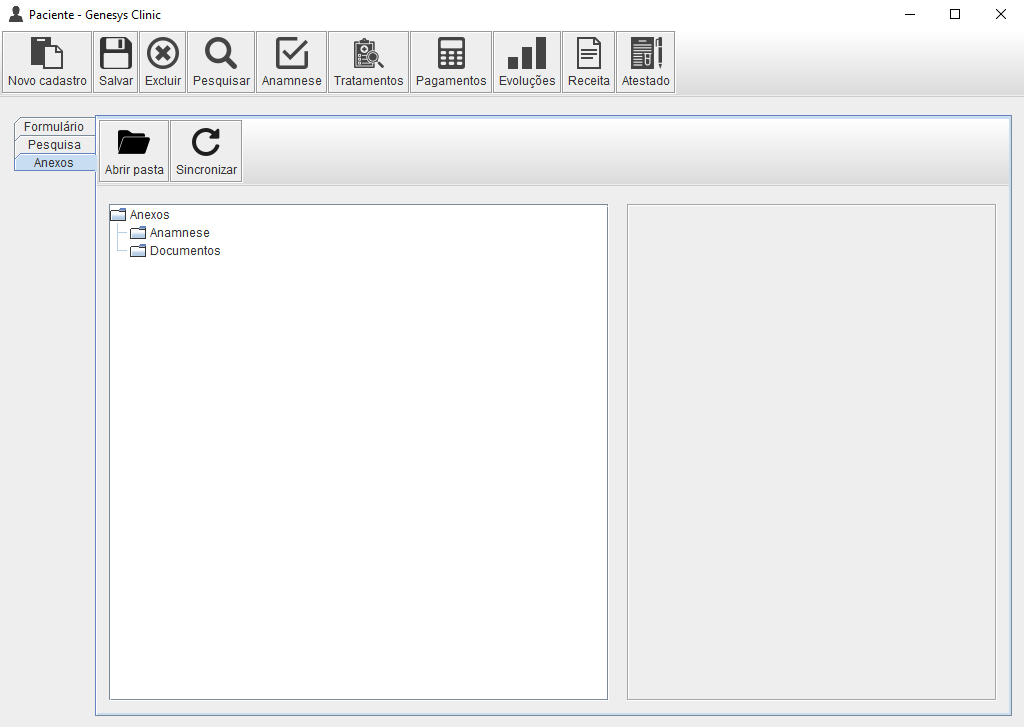Switch to the Formulário tab
Viewport: 1024px width, 727px height.
(x=54, y=127)
